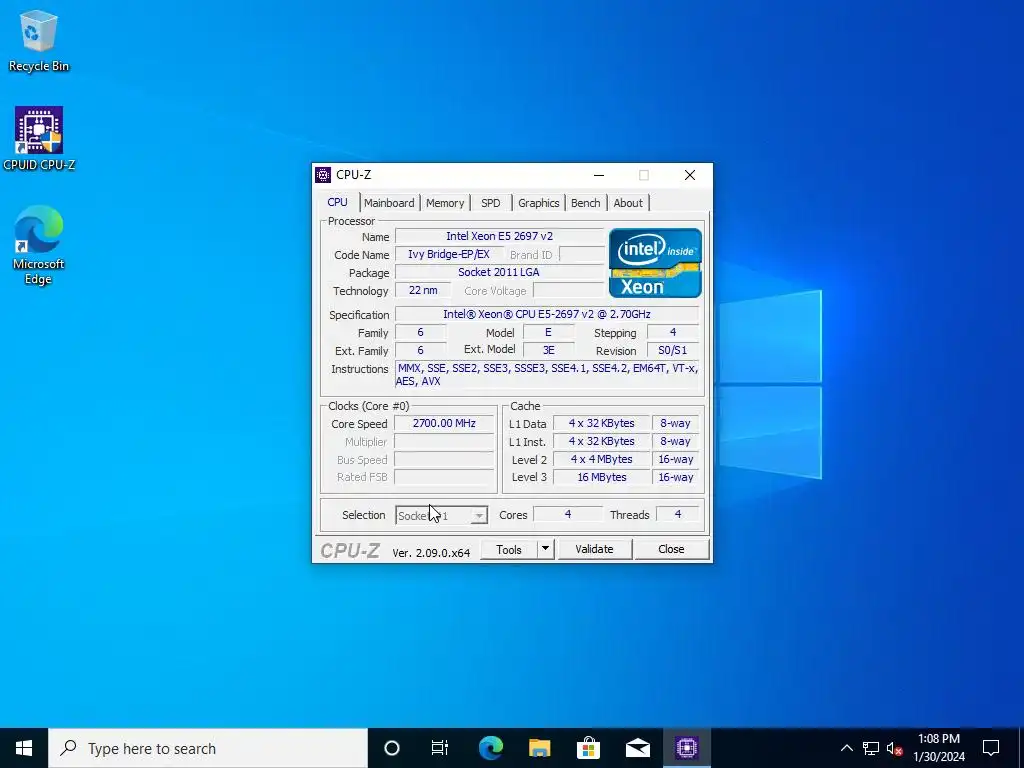Click the Validate button

(x=594, y=549)
